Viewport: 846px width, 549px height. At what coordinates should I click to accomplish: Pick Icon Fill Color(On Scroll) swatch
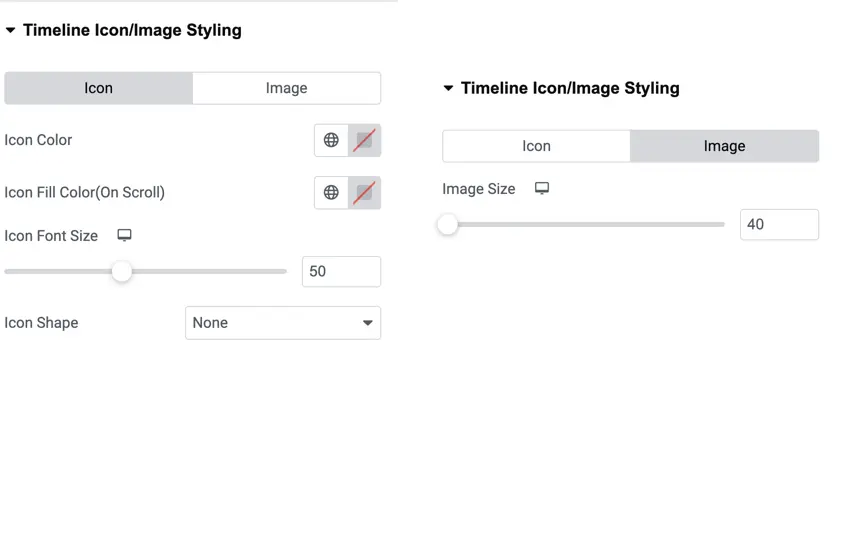pos(365,193)
